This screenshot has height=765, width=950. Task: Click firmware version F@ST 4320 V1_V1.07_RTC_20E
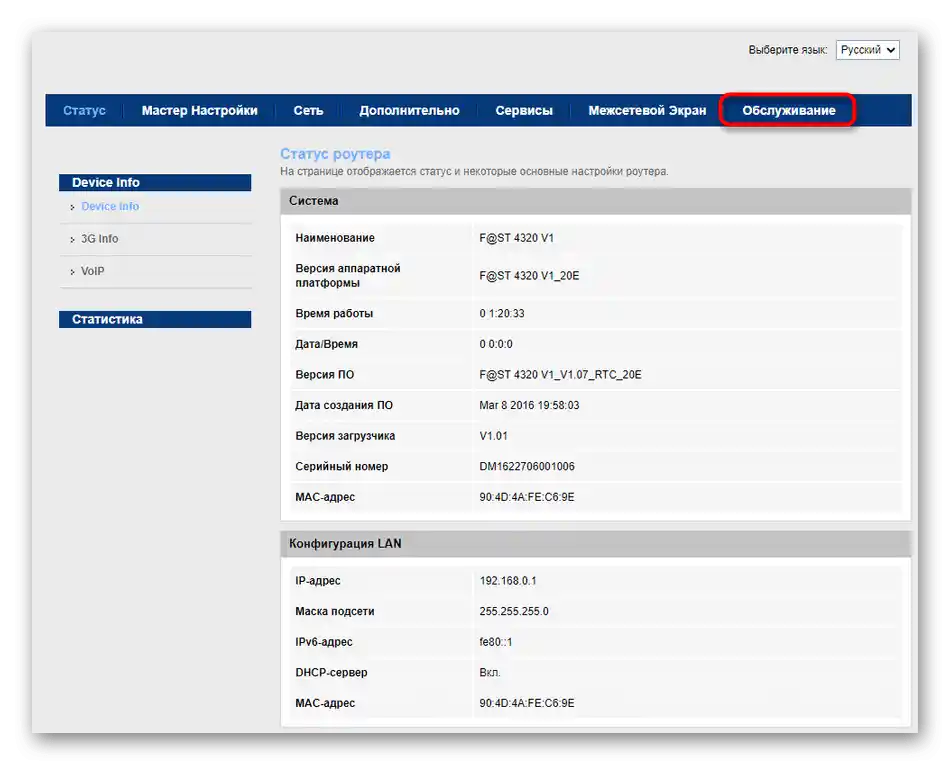pyautogui.click(x=560, y=375)
